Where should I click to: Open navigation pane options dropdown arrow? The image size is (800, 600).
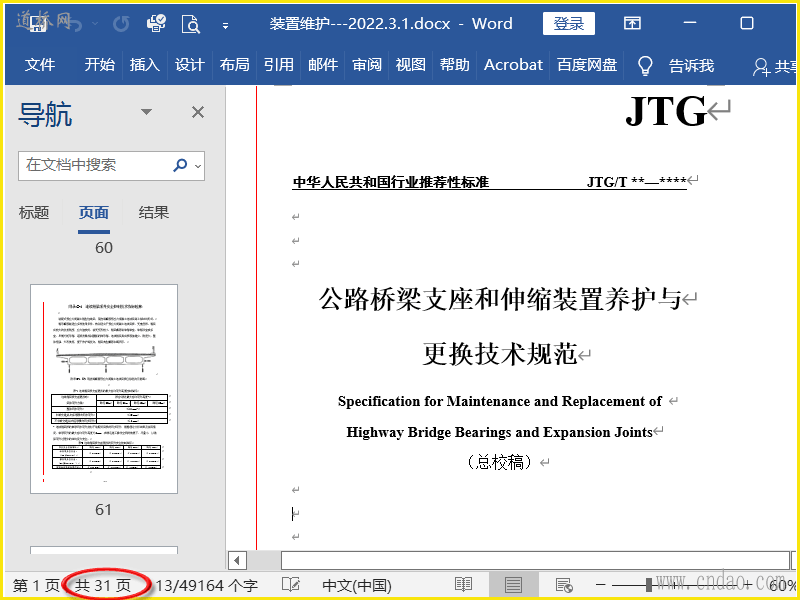pos(146,112)
